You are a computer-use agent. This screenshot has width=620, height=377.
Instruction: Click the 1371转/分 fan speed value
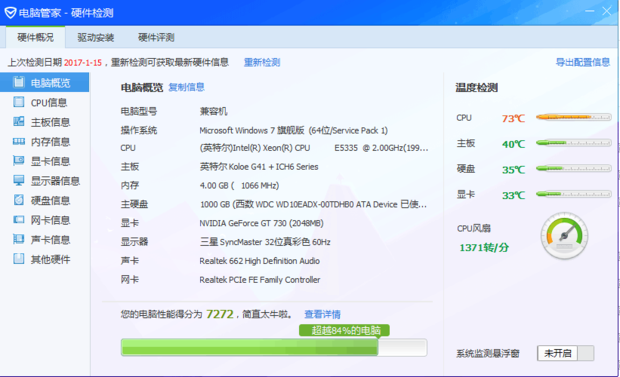coord(484,248)
